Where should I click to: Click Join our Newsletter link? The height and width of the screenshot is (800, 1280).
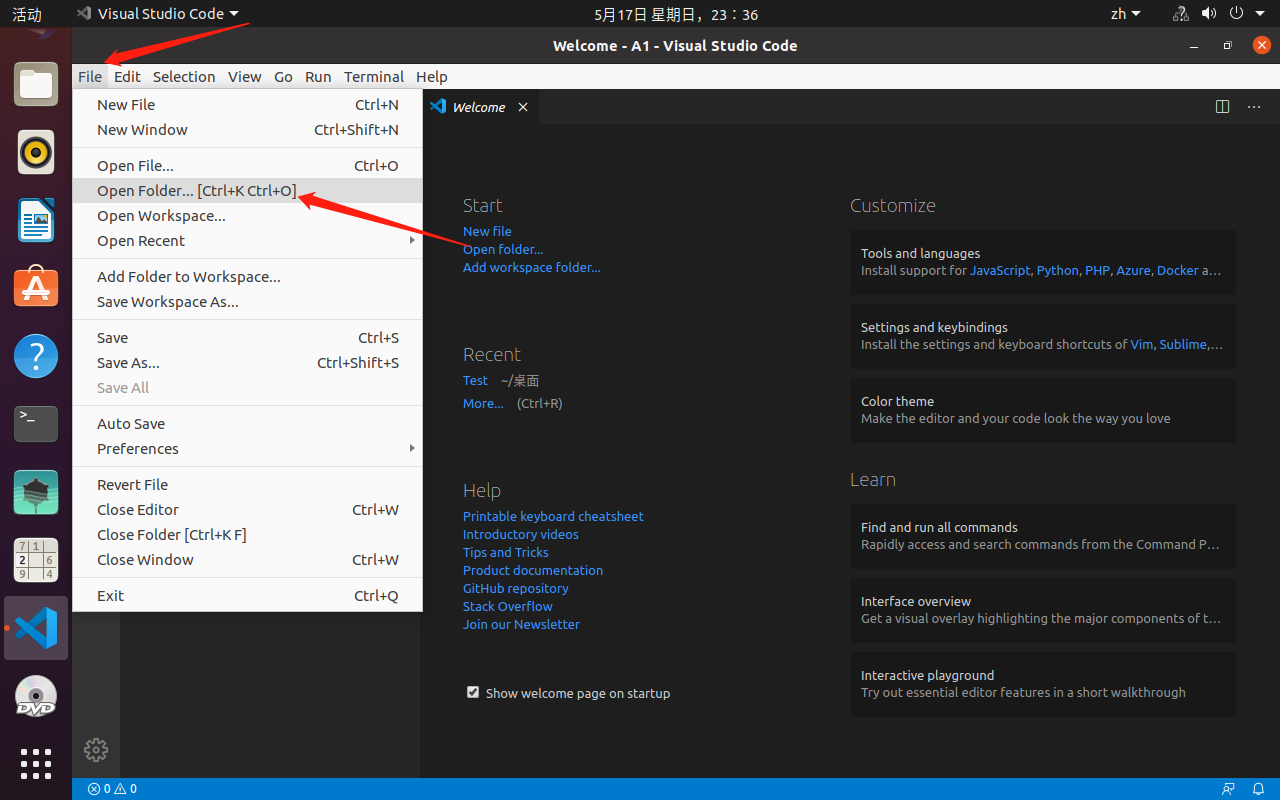click(521, 625)
